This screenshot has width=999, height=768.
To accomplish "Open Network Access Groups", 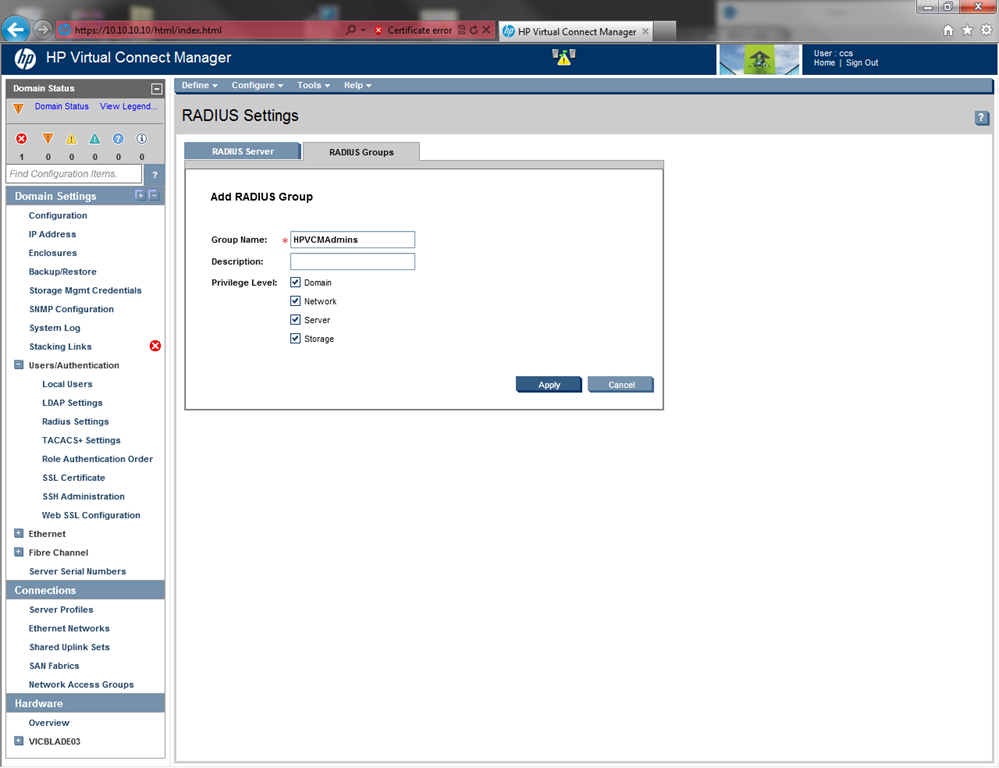I will pos(81,685).
